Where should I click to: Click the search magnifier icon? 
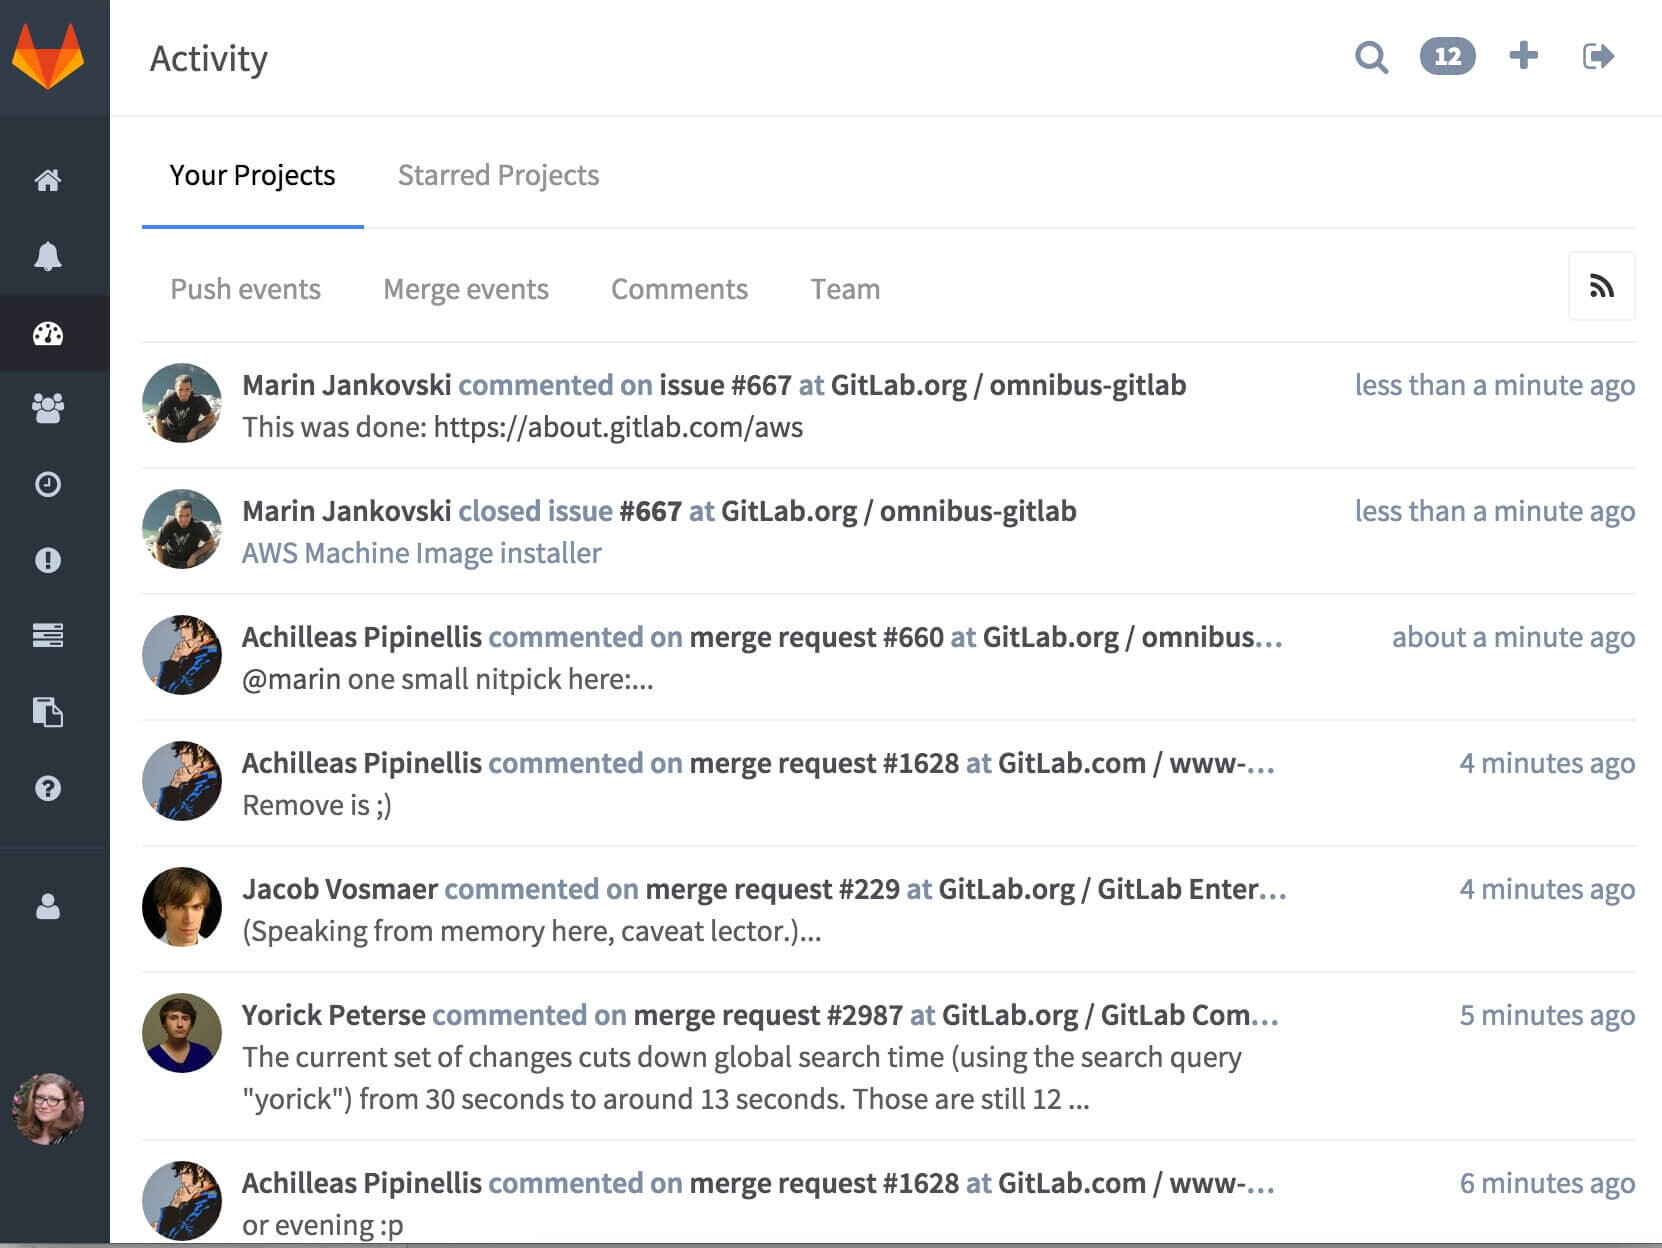point(1371,57)
